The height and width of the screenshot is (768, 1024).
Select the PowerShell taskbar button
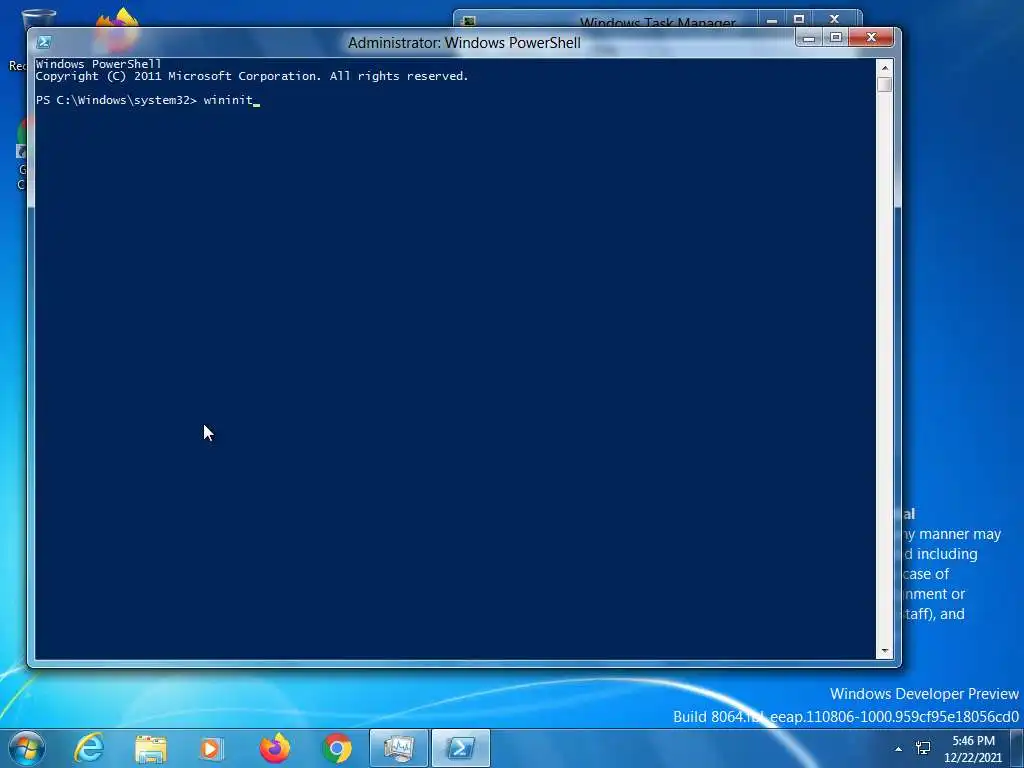pos(460,748)
